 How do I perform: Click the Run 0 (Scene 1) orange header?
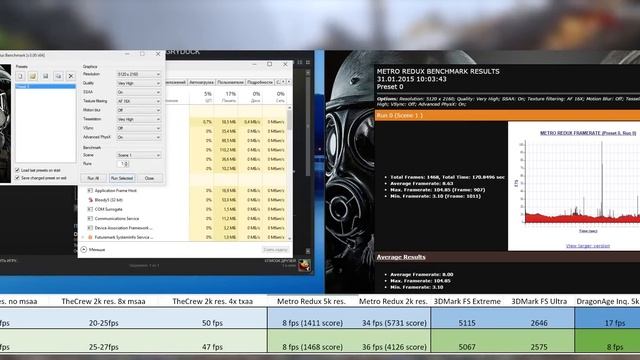(507, 116)
